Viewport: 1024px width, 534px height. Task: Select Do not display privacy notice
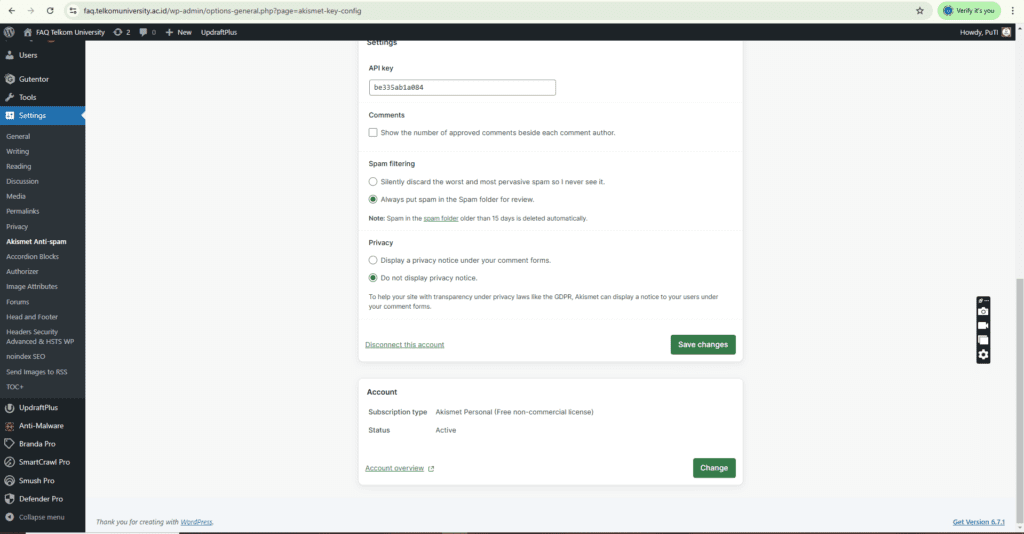coord(373,277)
